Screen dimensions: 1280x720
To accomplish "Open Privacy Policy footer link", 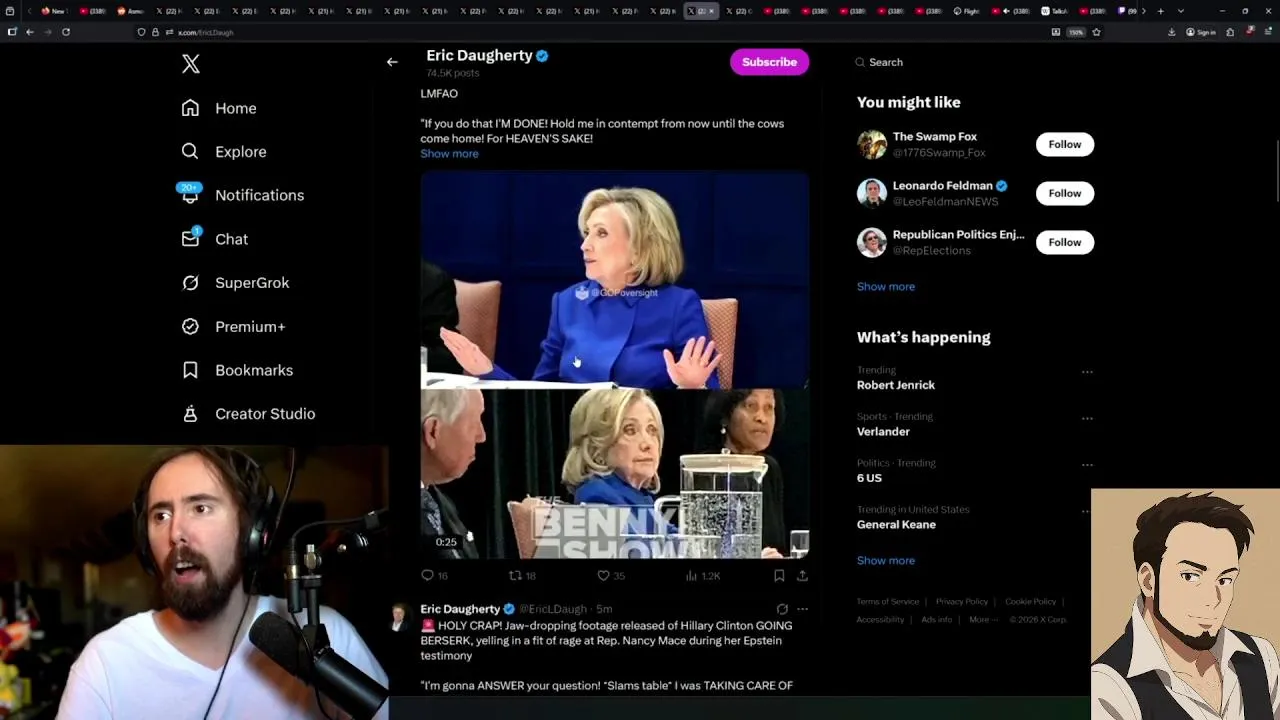I will pos(962,602).
